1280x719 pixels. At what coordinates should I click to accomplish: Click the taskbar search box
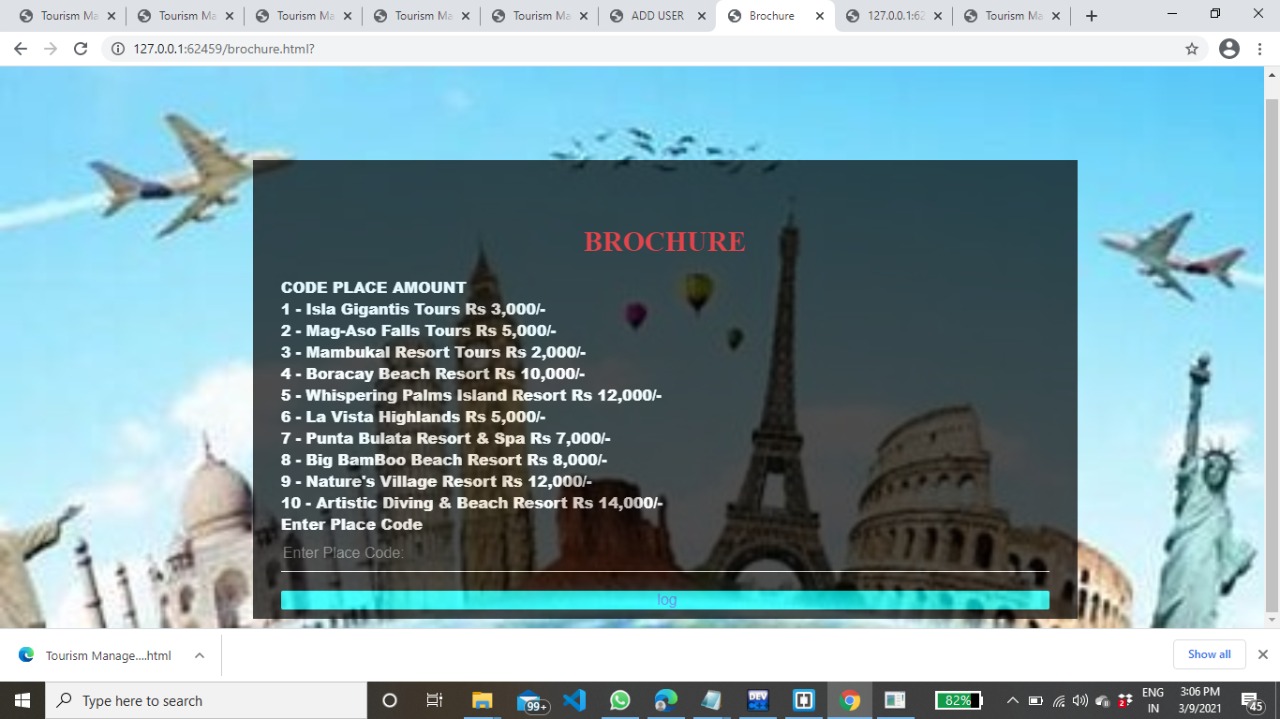[206, 700]
